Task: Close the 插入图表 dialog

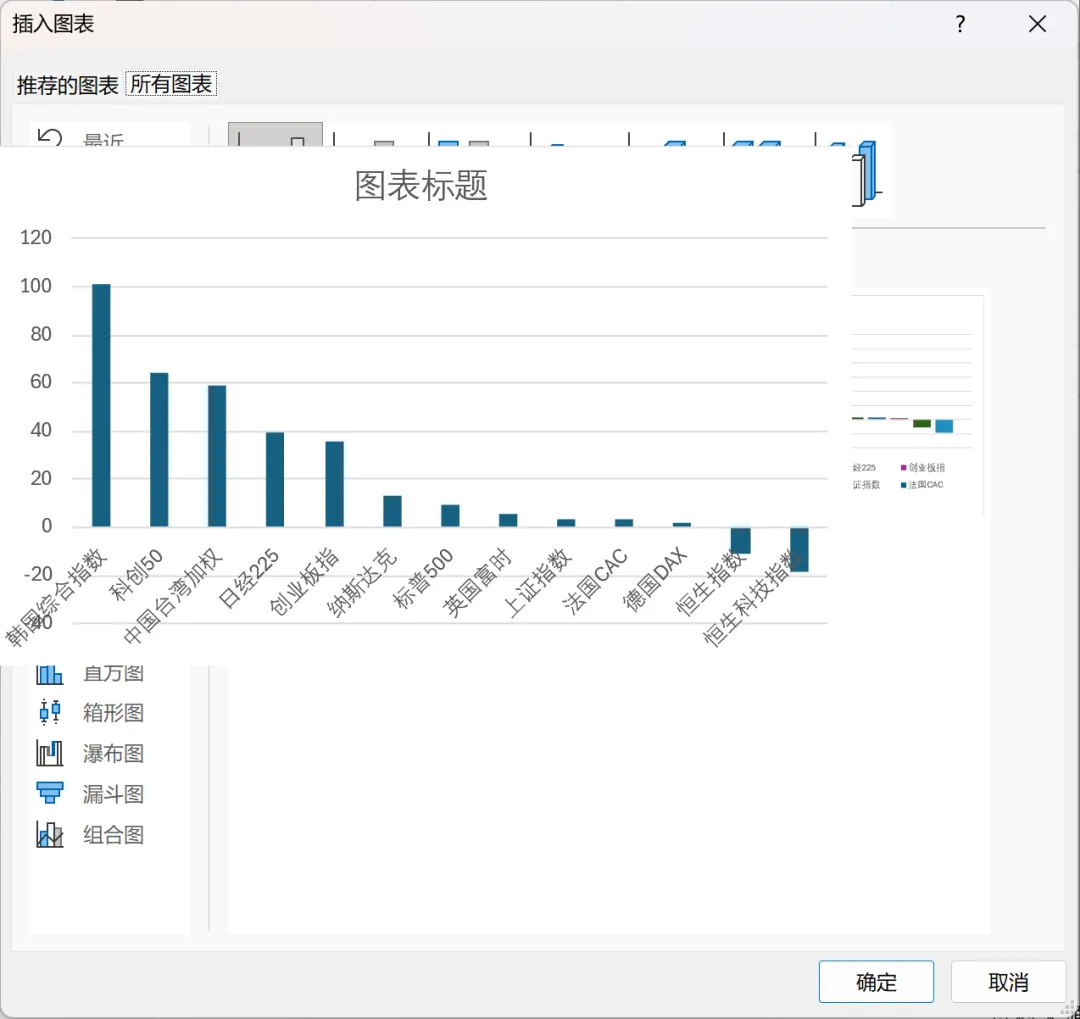Action: pos(1037,24)
